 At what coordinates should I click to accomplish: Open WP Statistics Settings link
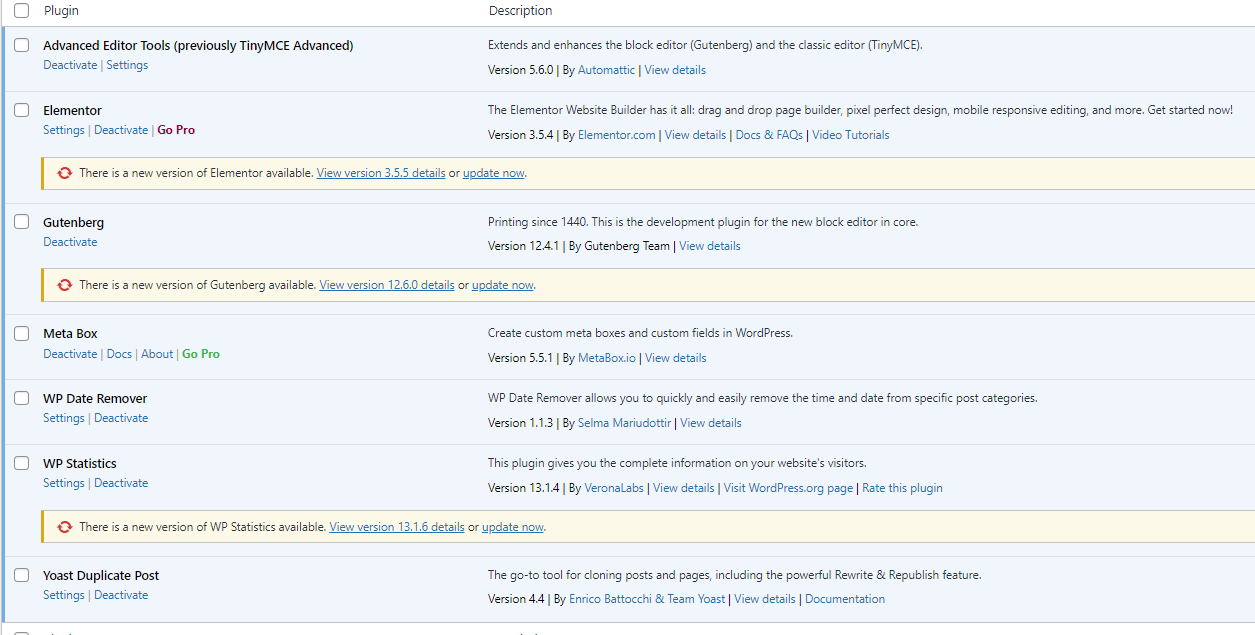point(64,483)
